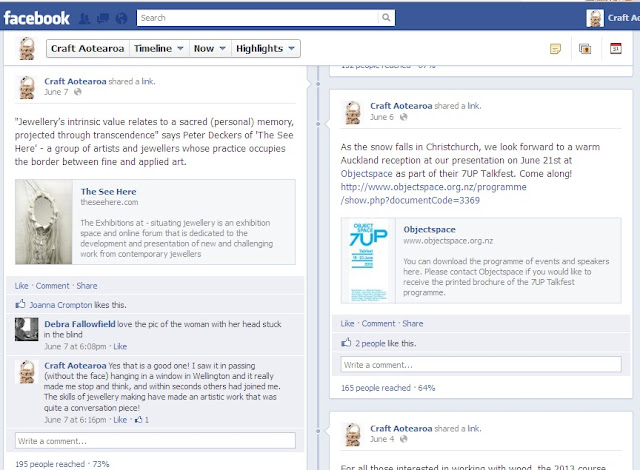The height and width of the screenshot is (470, 640).
Task: Open the photo icon next to note icon
Action: (x=585, y=49)
